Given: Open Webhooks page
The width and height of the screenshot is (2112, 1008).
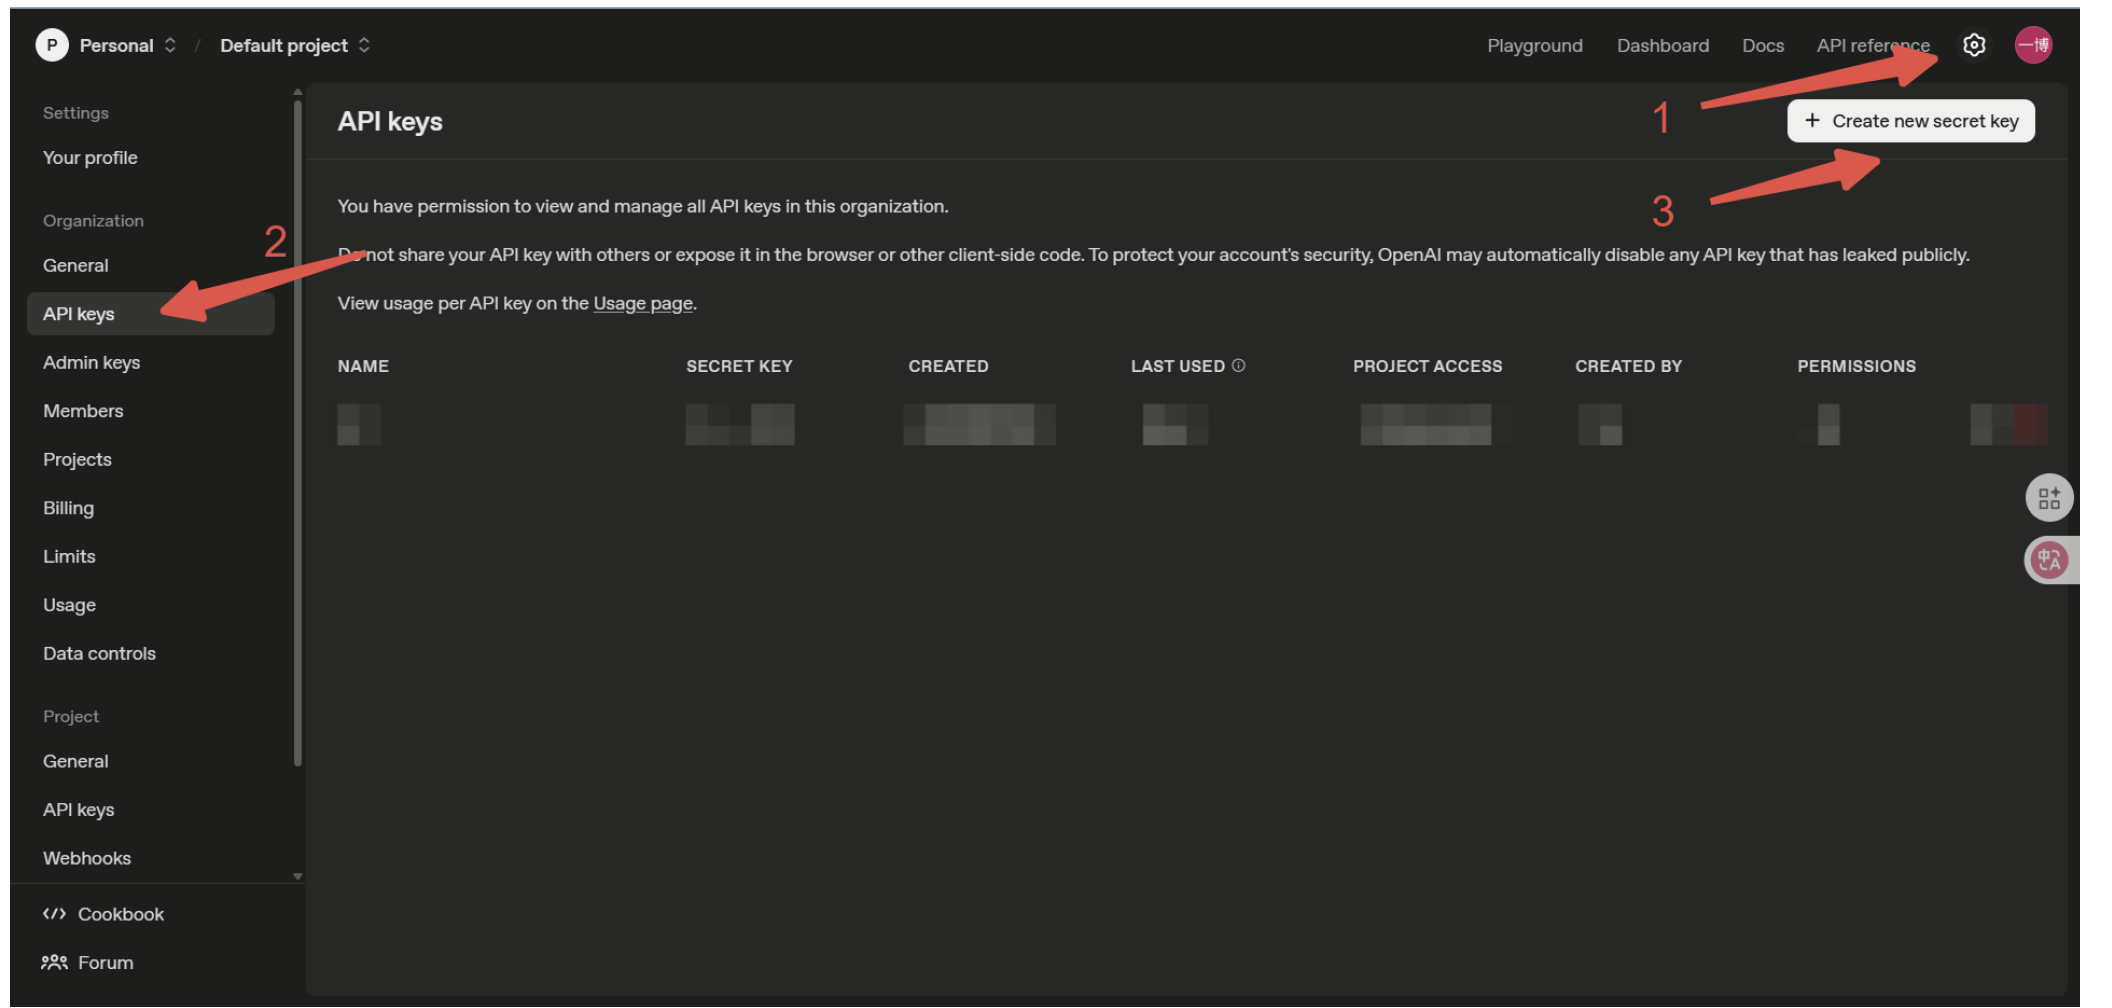Looking at the screenshot, I should pyautogui.click(x=87, y=858).
